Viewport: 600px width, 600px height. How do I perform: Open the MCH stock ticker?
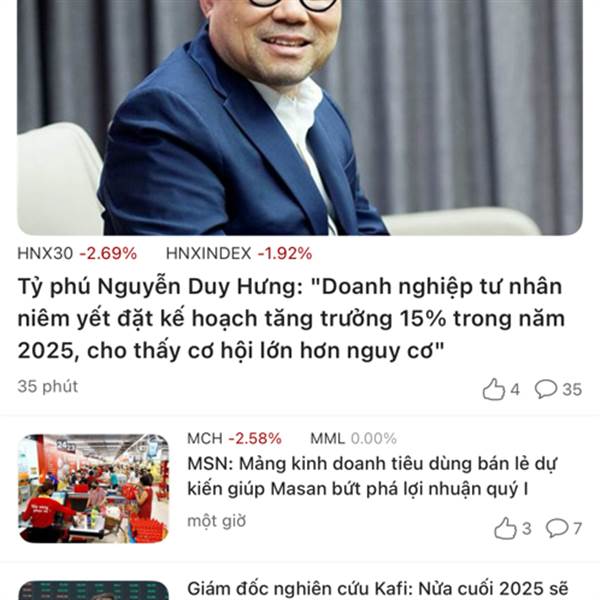pyautogui.click(x=234, y=439)
